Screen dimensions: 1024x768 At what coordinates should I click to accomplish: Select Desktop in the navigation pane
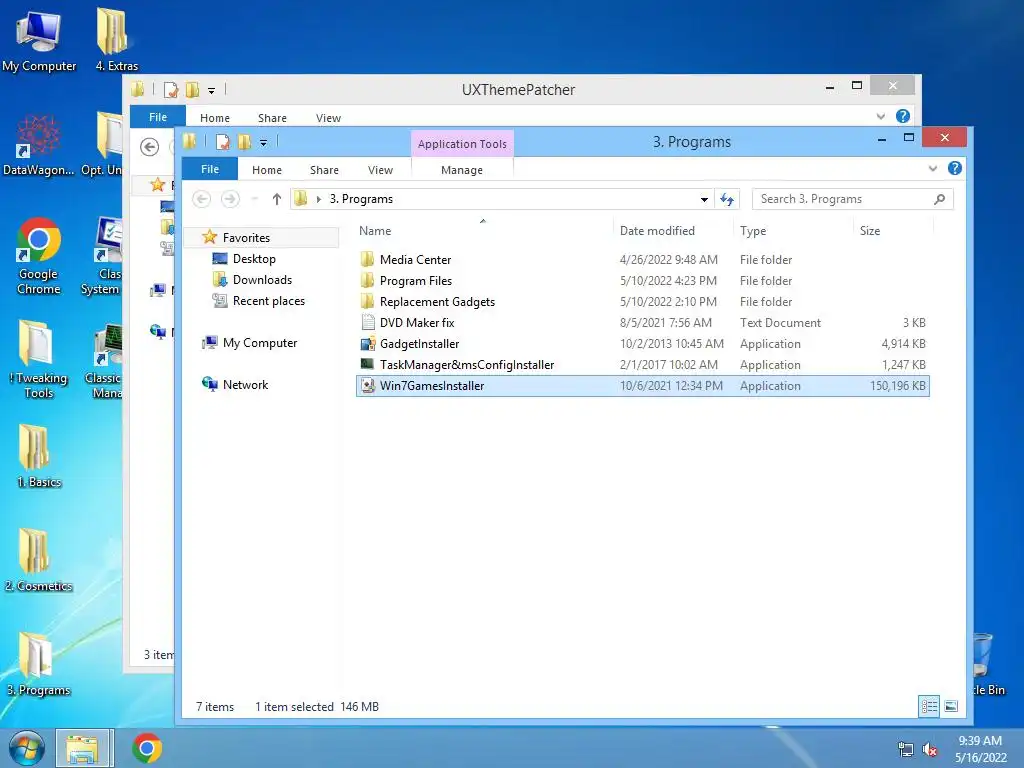(254, 259)
